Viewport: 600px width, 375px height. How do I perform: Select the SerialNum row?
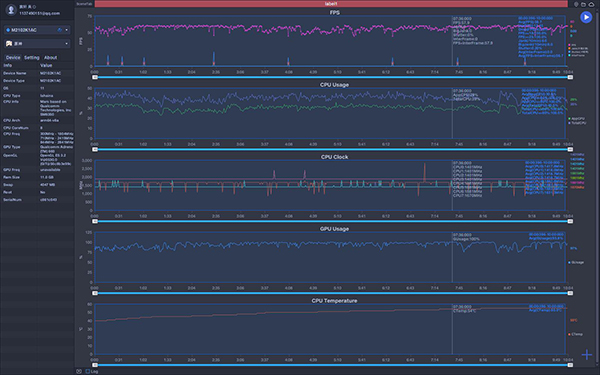[x=37, y=200]
